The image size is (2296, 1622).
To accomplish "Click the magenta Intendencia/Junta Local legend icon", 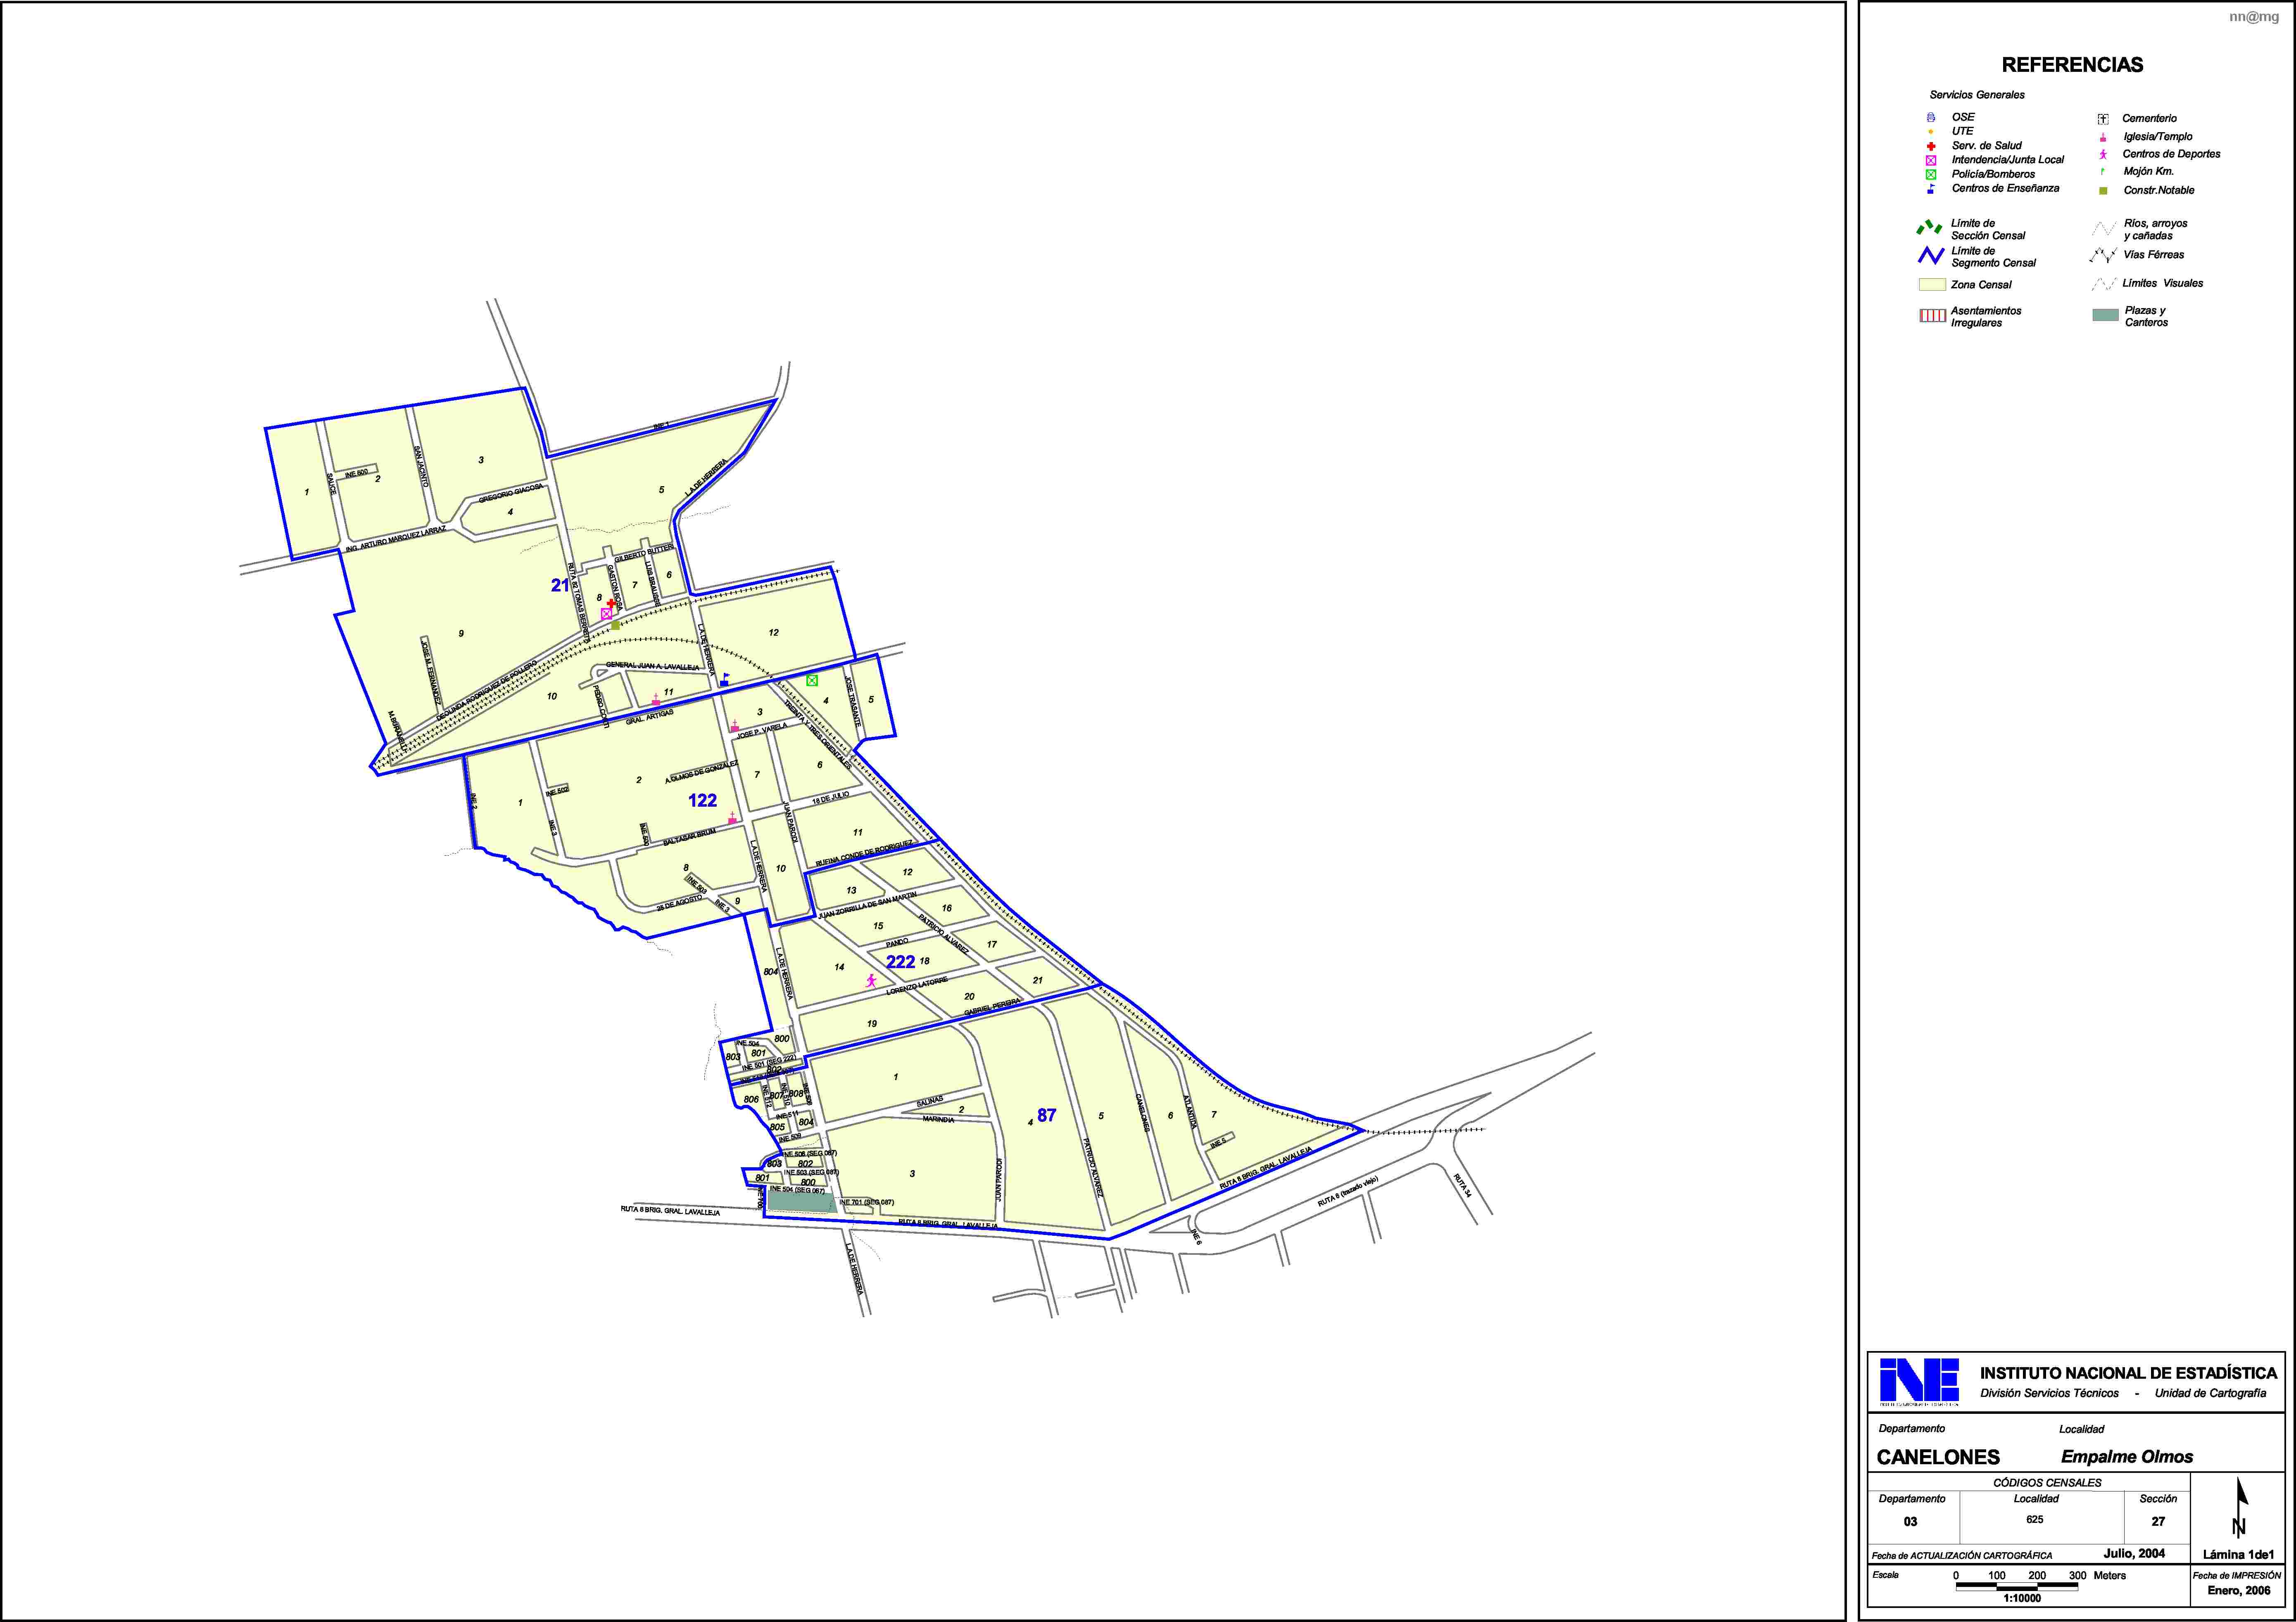I will click(x=1931, y=160).
